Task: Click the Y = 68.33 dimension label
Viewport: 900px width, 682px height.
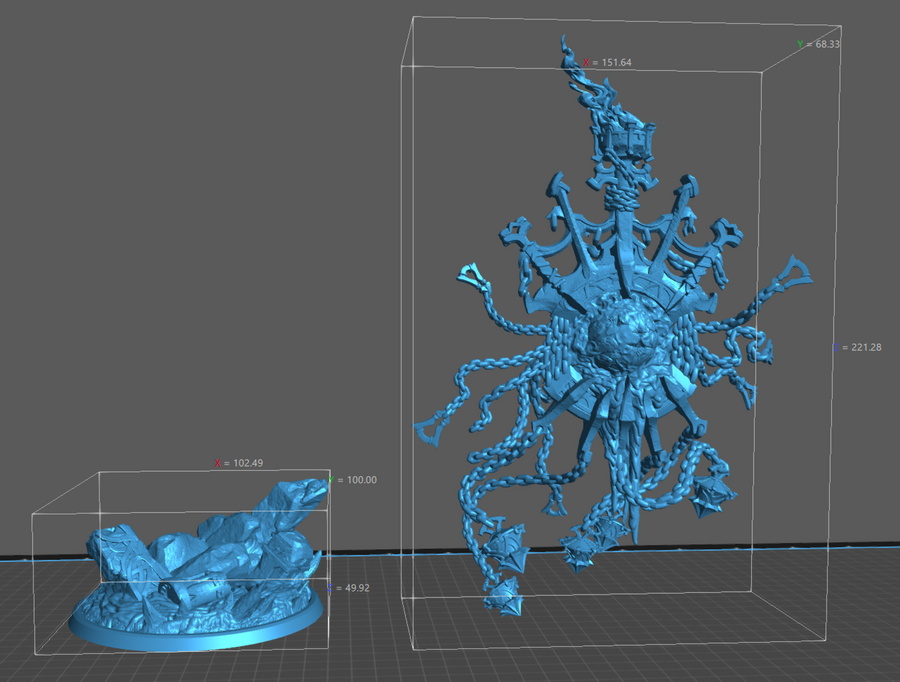Action: click(818, 44)
